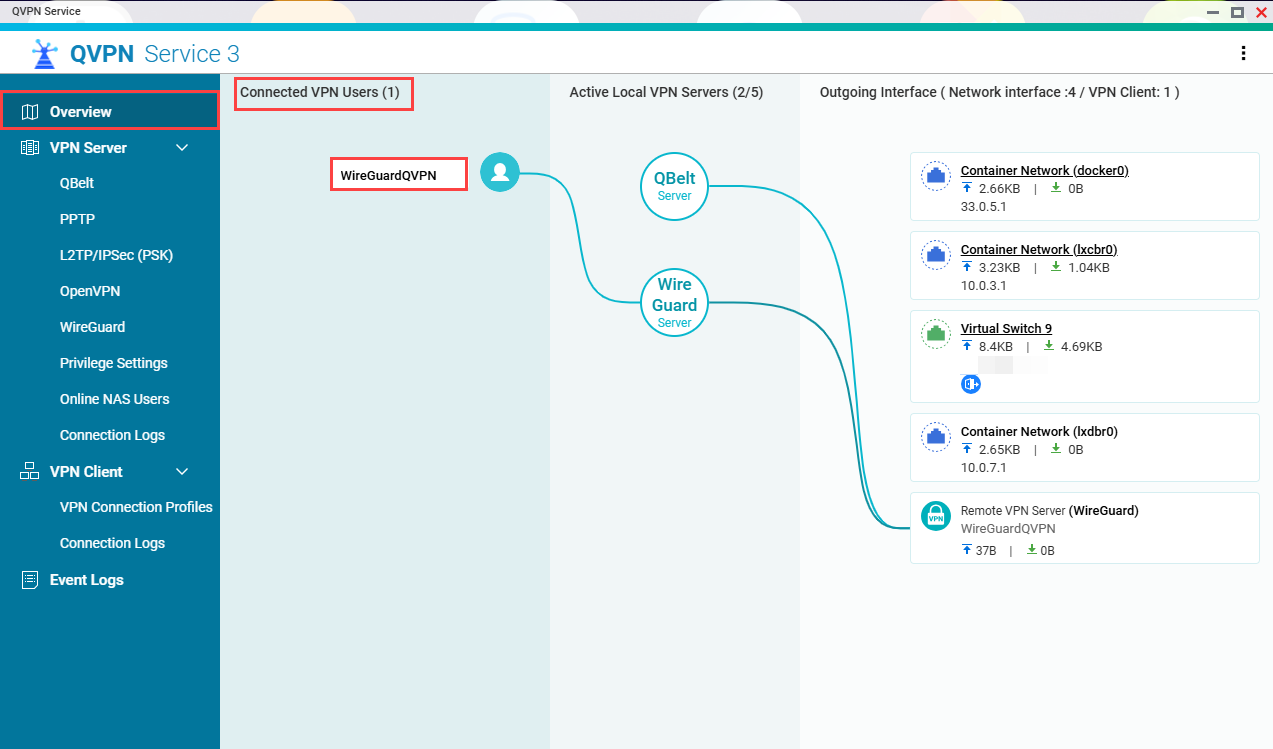The image size is (1273, 749).
Task: Open the OpenVPN settings entry
Action: 90,290
